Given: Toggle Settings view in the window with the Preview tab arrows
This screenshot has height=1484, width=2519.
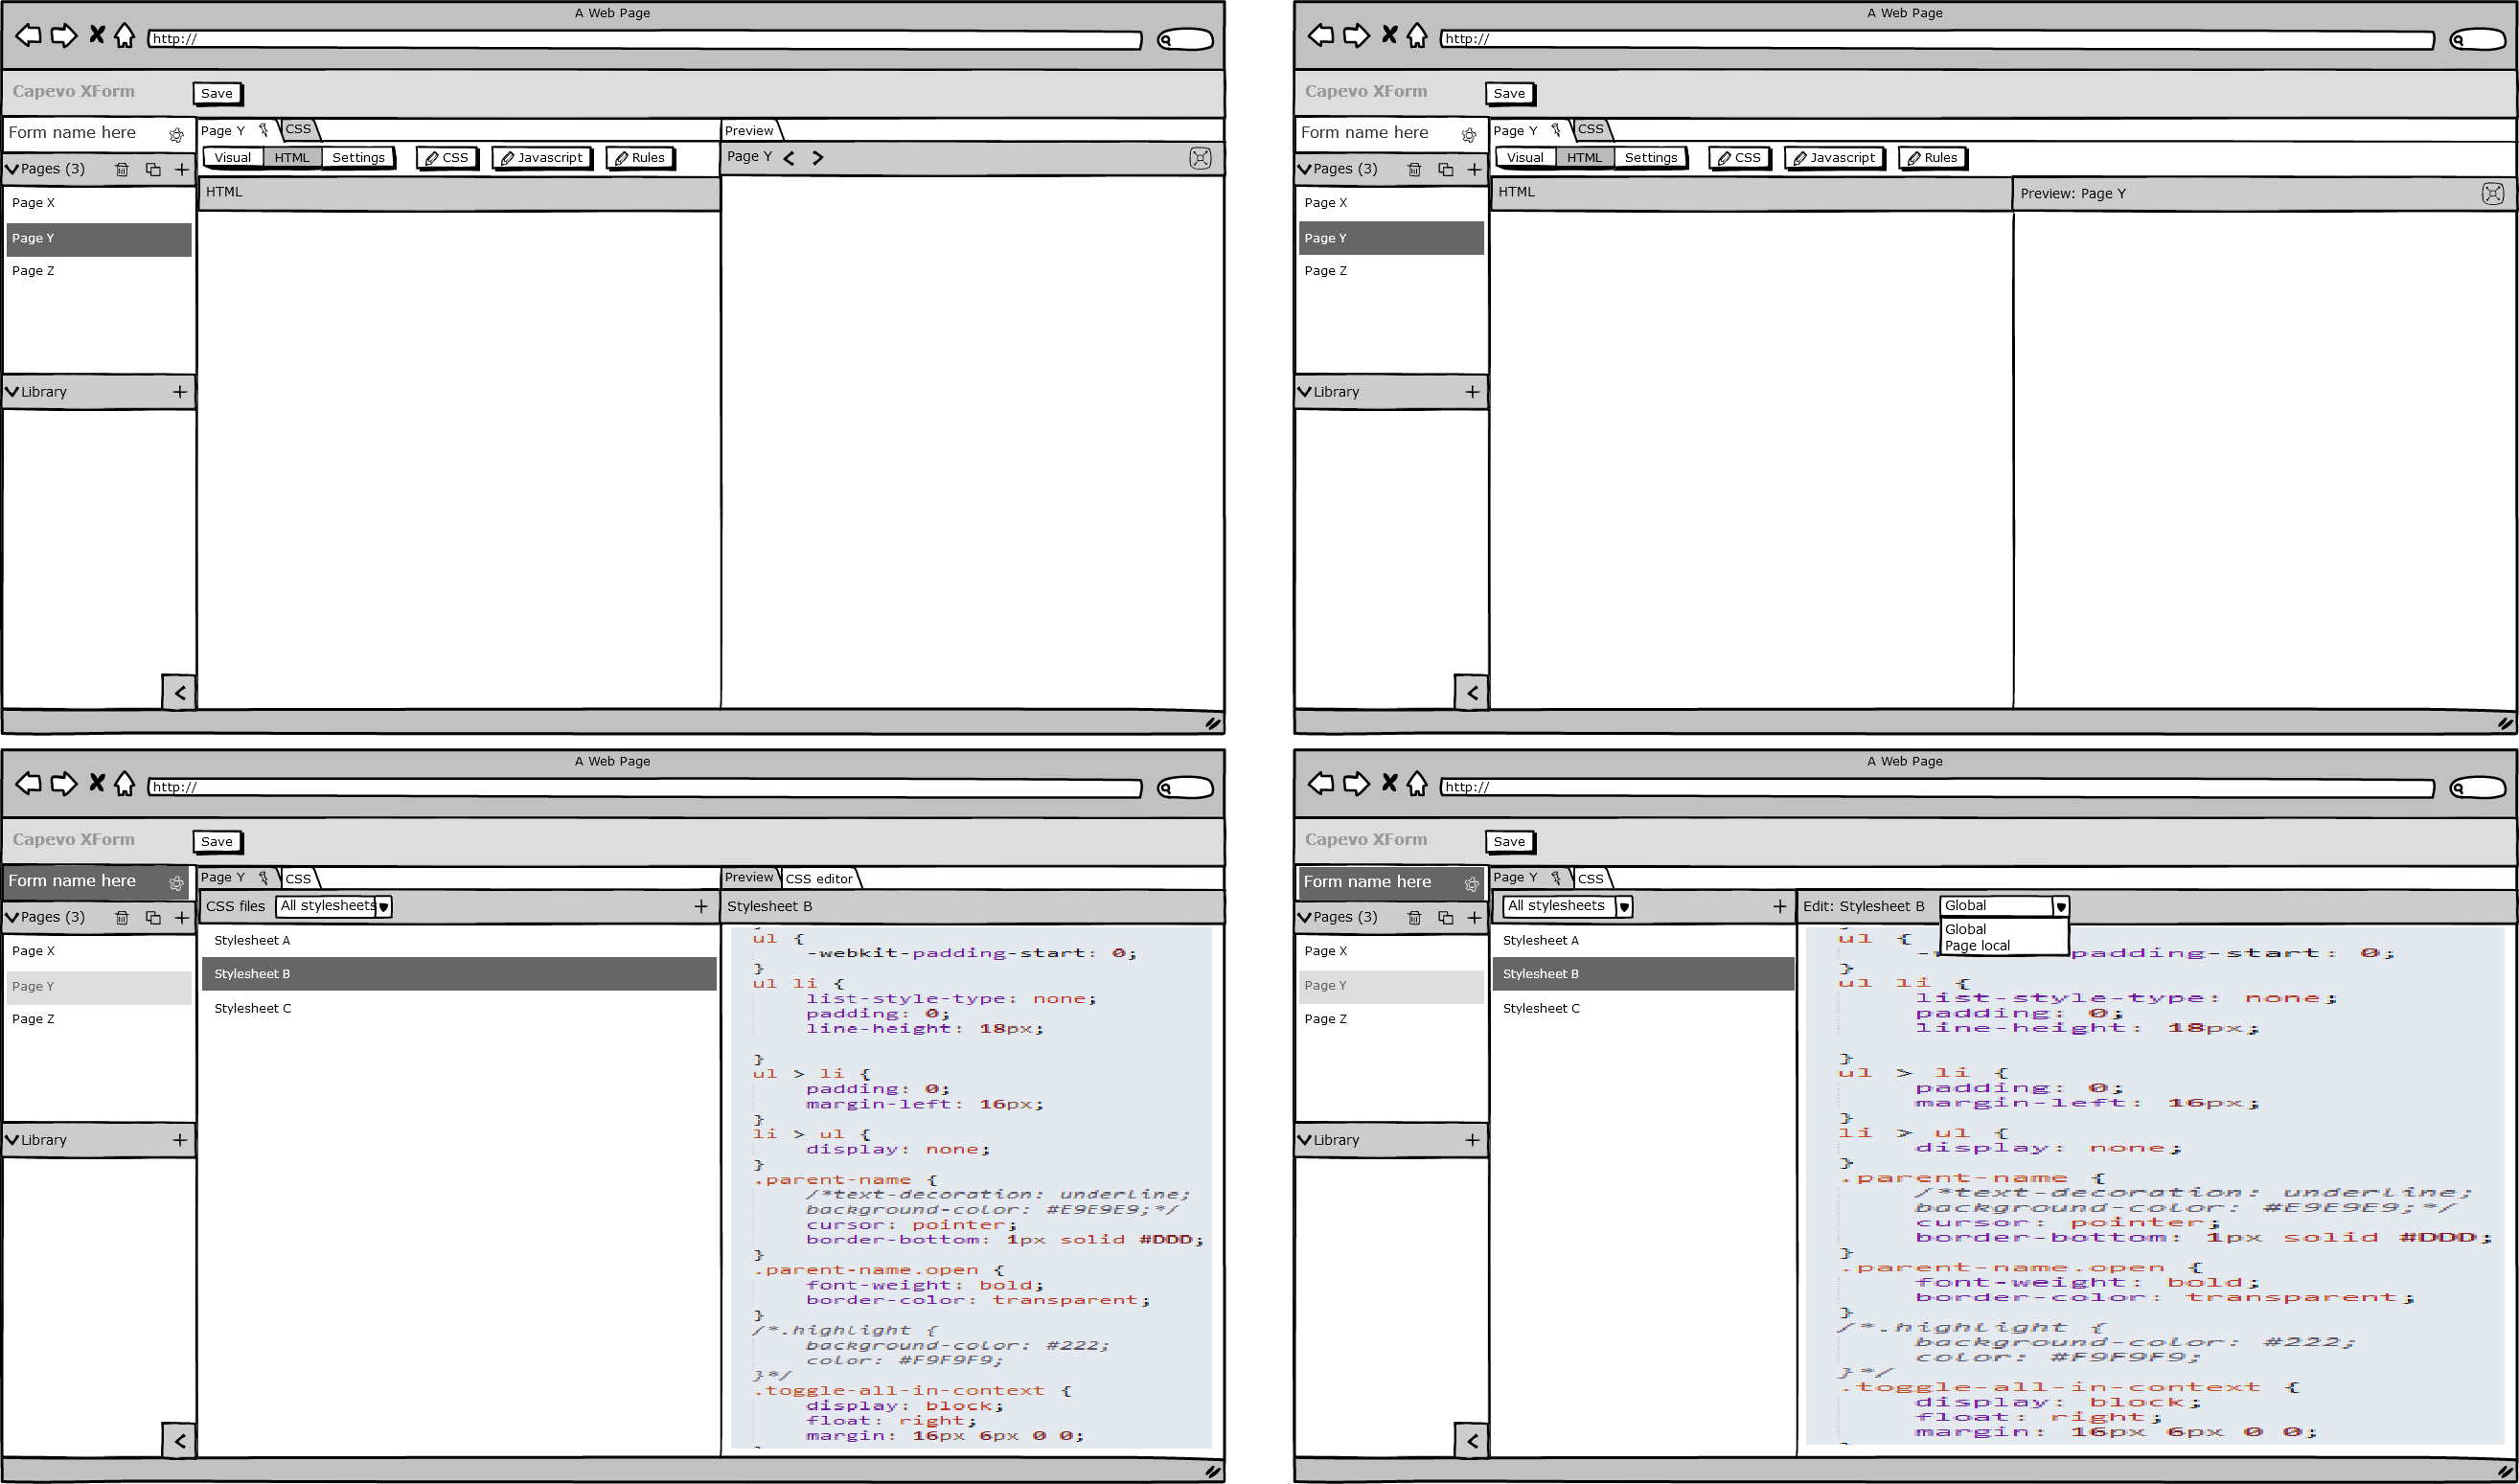Looking at the screenshot, I should 358,158.
